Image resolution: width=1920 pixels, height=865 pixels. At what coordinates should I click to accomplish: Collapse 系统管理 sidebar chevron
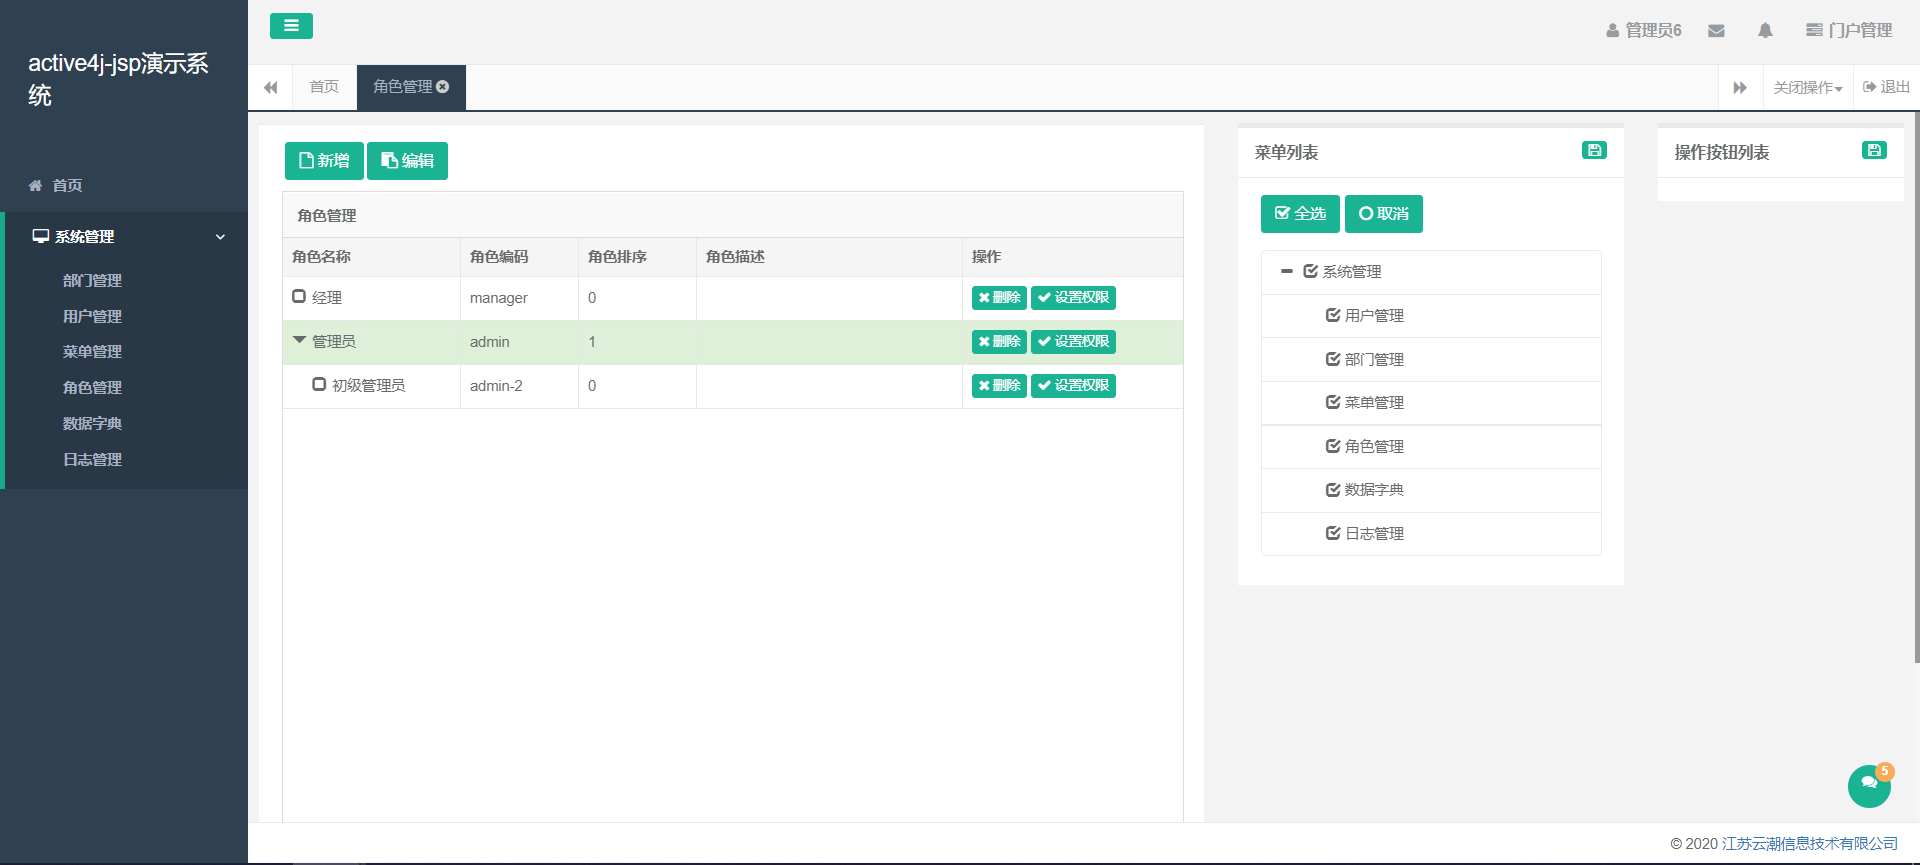click(221, 237)
